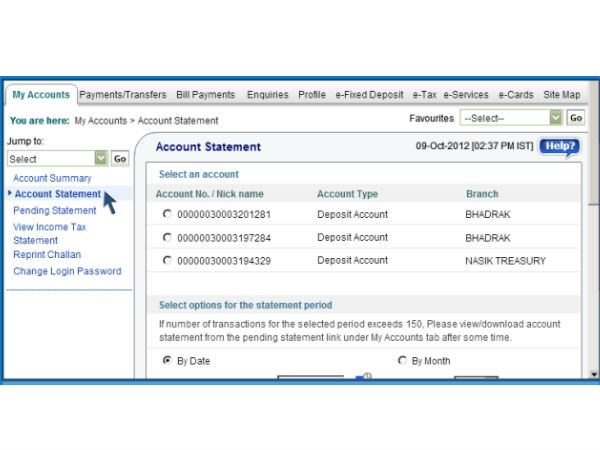
Task: Switch to the Payments/Transfers tab
Action: (x=123, y=95)
